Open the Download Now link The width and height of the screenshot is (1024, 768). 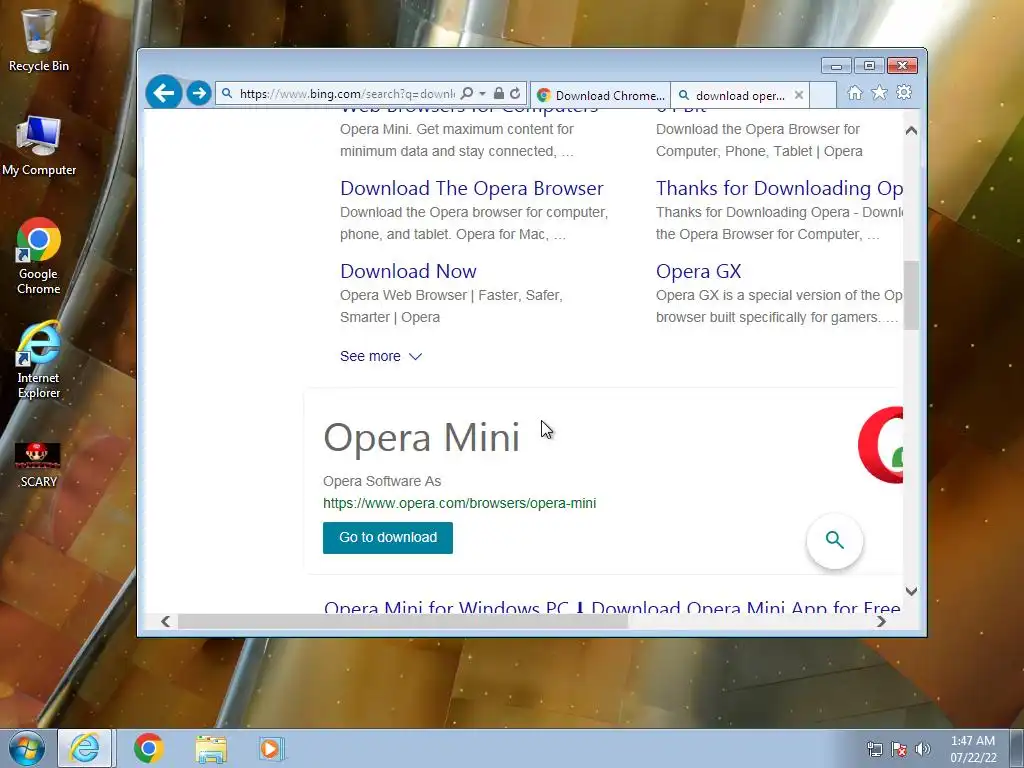tap(408, 271)
